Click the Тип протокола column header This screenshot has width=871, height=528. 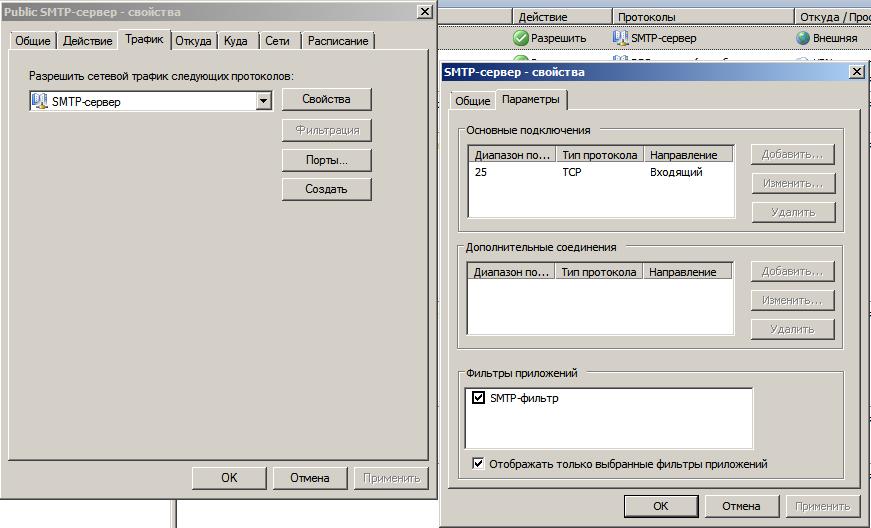599,155
